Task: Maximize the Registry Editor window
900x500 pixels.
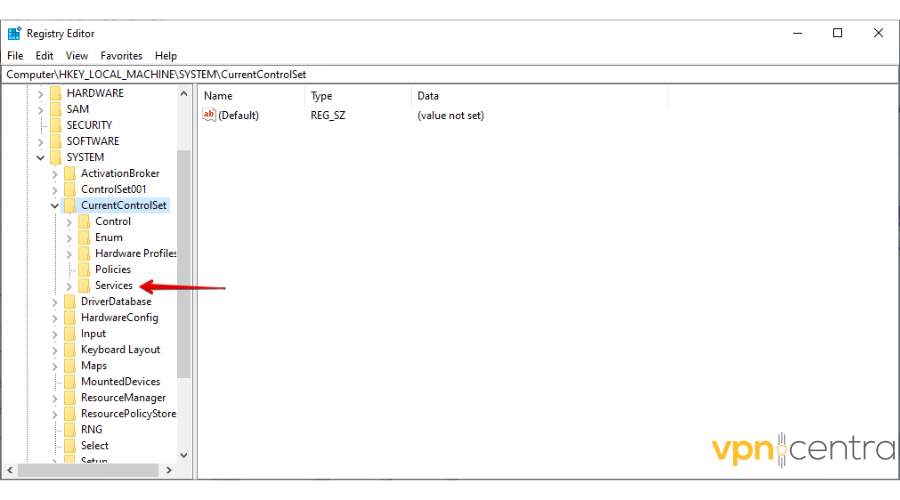Action: pyautogui.click(x=837, y=33)
